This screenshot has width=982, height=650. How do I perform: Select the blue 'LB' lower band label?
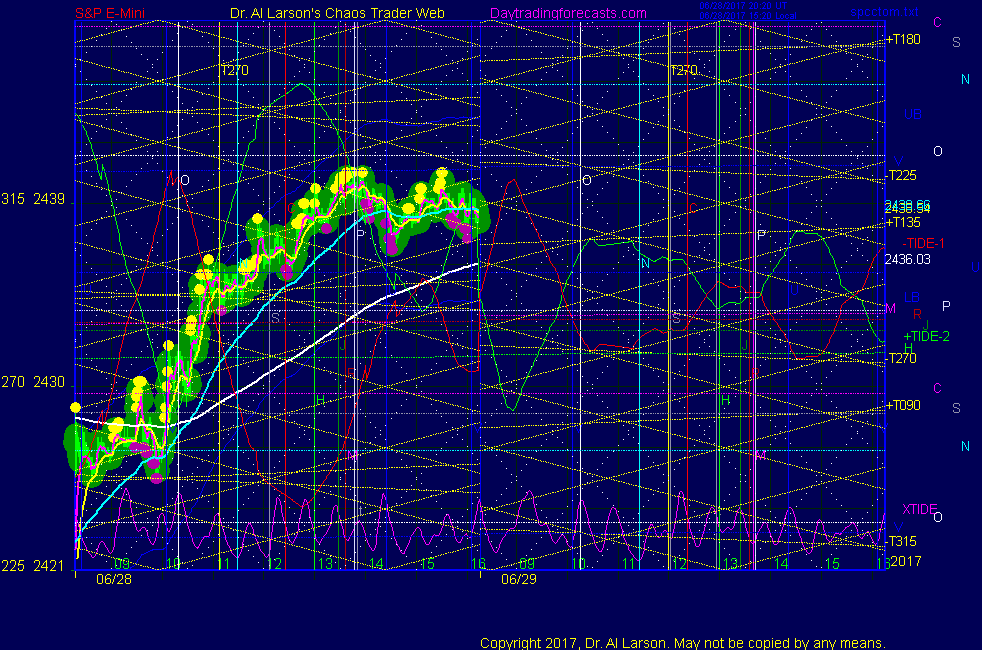click(912, 297)
